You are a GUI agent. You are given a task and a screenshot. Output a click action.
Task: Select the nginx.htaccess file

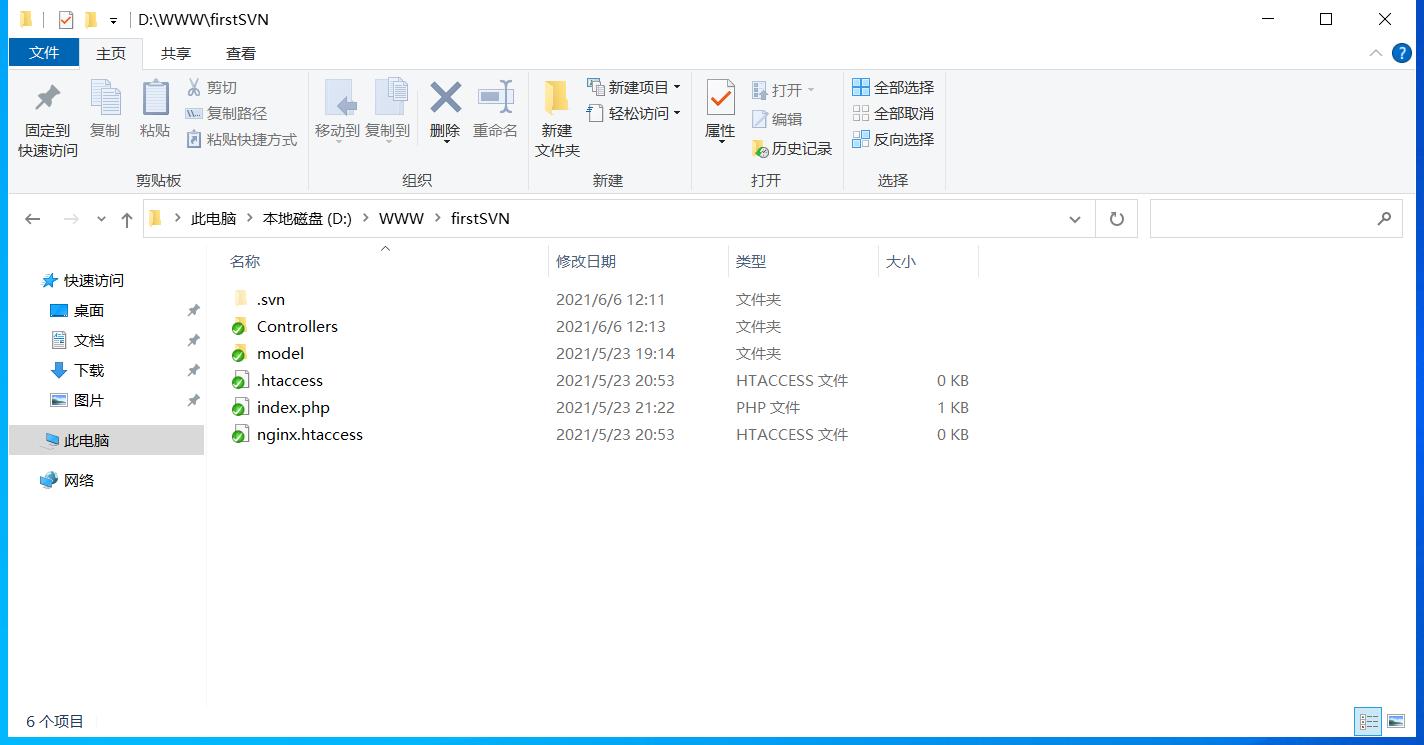click(x=309, y=435)
